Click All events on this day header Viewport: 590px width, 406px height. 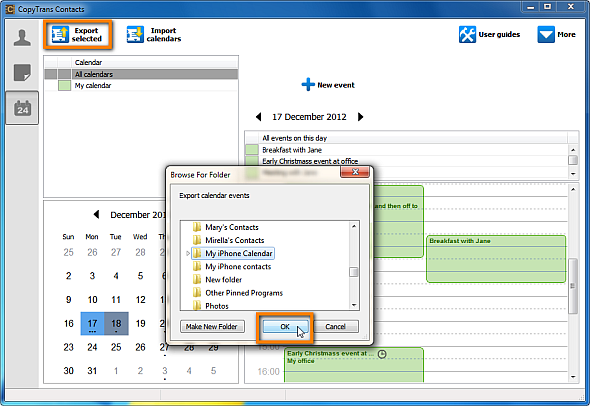click(x=413, y=138)
